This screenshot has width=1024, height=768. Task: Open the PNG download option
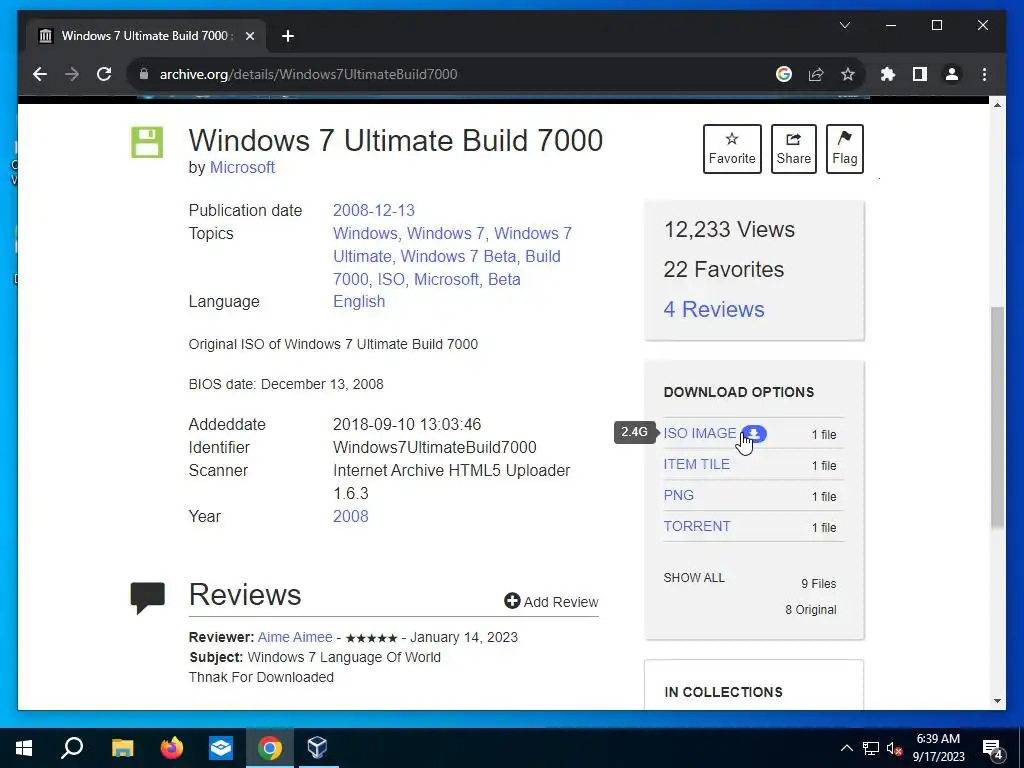(679, 495)
